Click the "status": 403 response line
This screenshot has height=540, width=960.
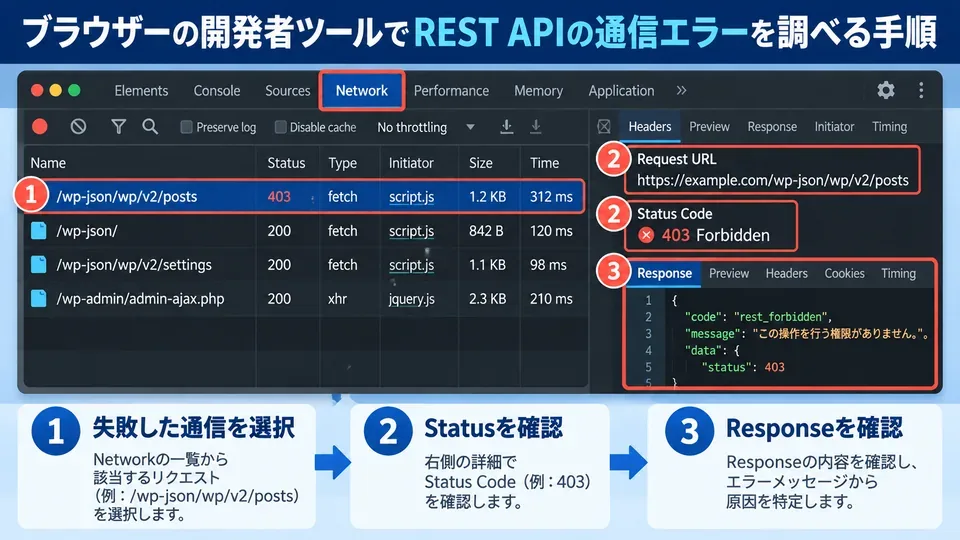[x=743, y=367]
